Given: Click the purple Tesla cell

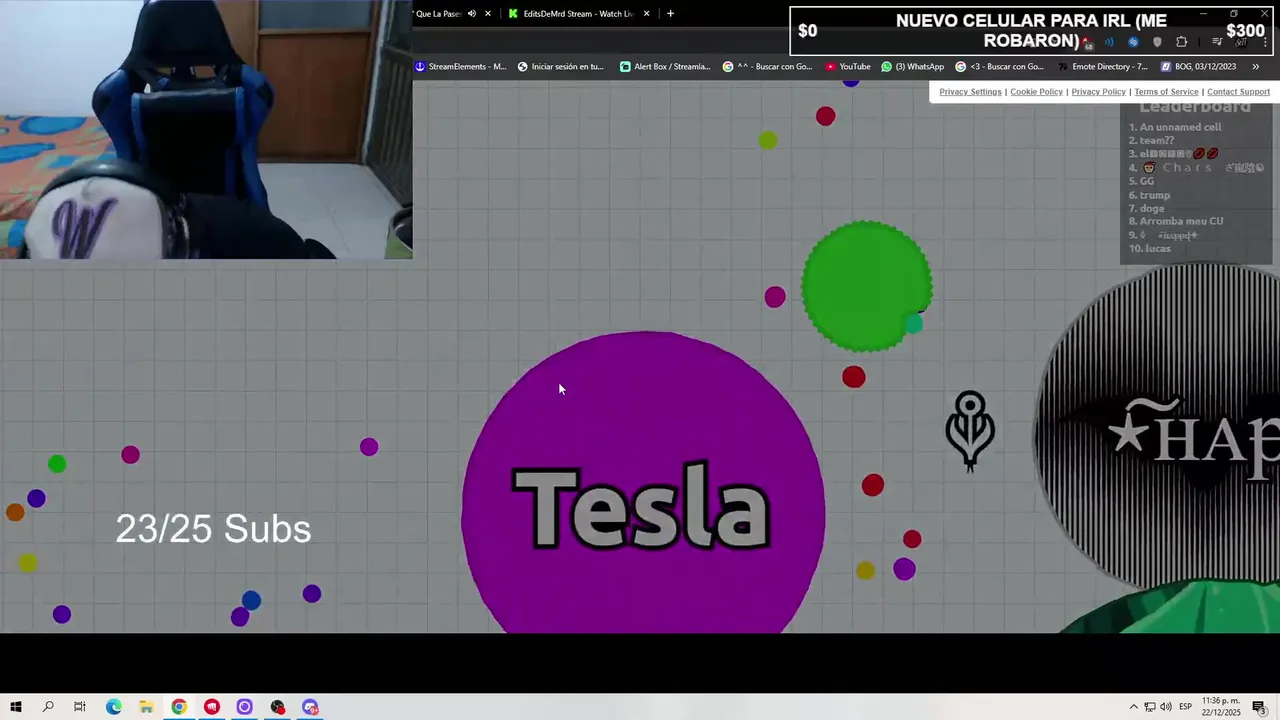Looking at the screenshot, I should click(643, 482).
